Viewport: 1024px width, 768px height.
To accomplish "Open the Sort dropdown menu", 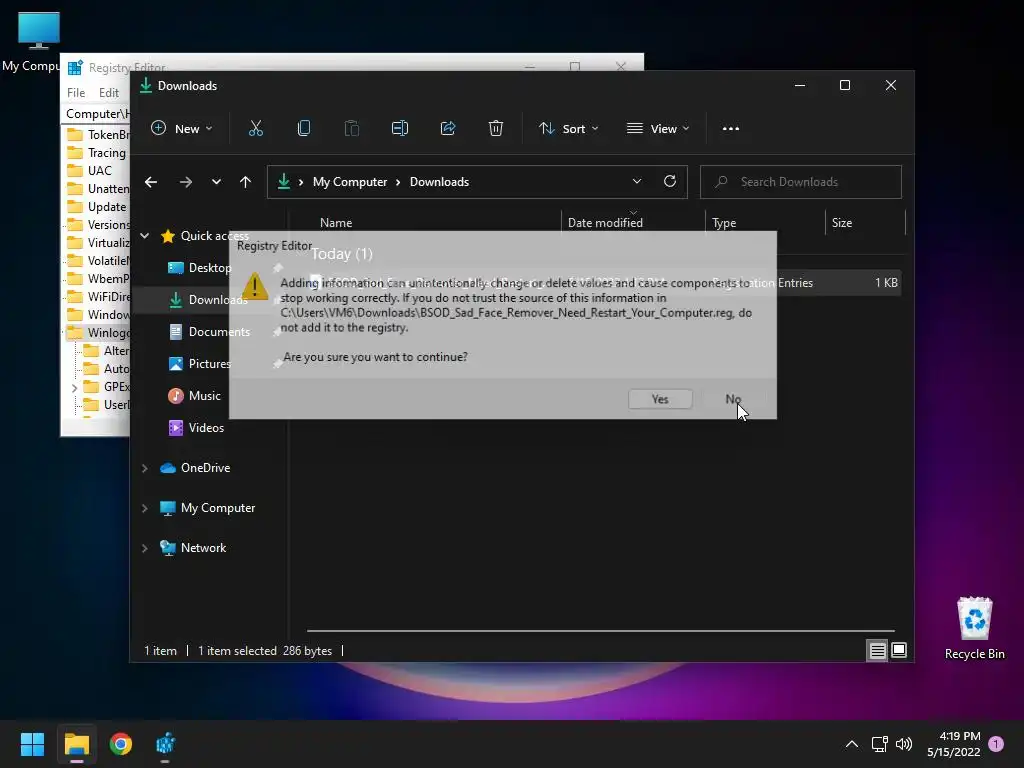I will 568,129.
